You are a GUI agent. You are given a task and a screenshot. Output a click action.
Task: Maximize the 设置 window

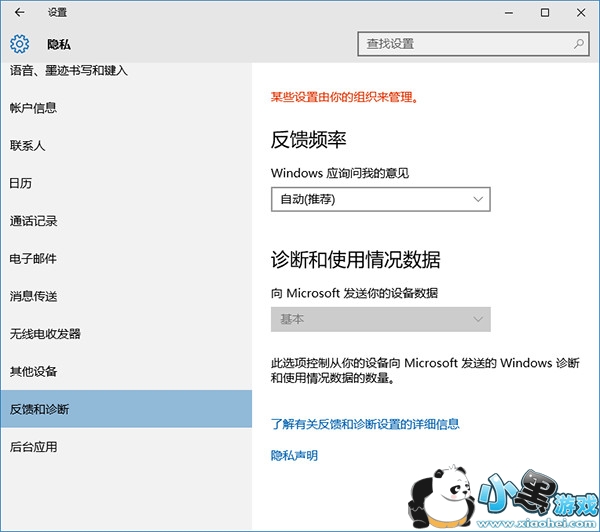pos(545,13)
